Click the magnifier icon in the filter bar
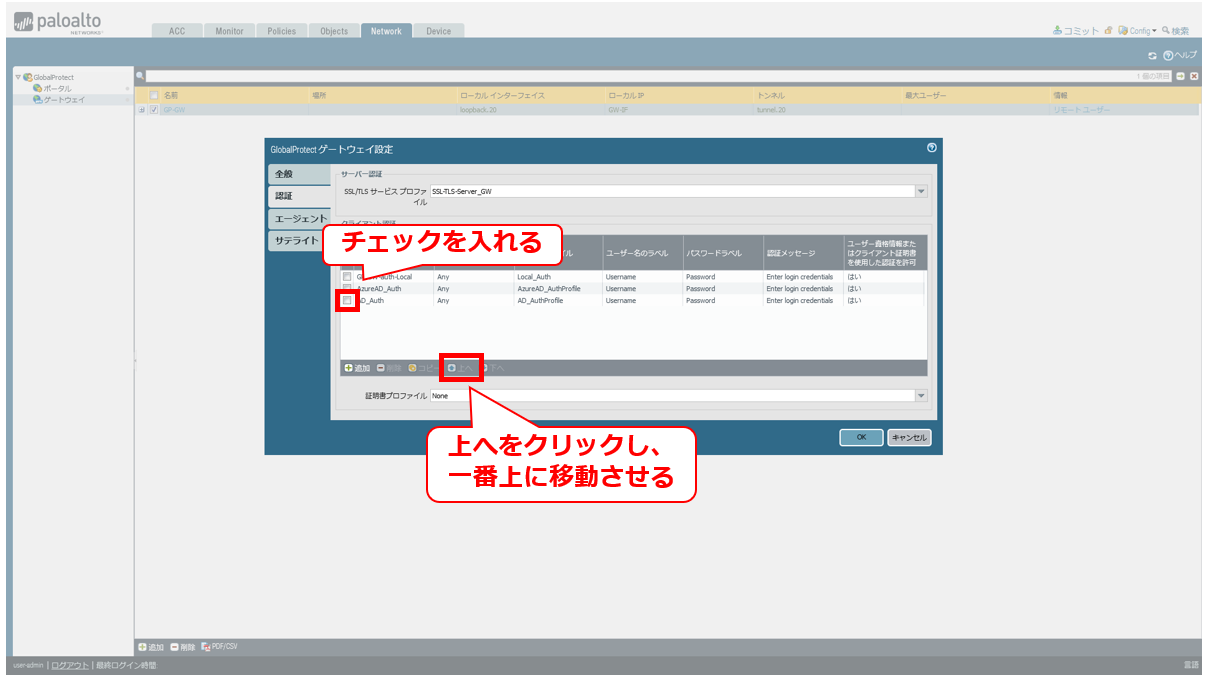Image resolution: width=1206 pixels, height=675 pixels. tap(140, 76)
